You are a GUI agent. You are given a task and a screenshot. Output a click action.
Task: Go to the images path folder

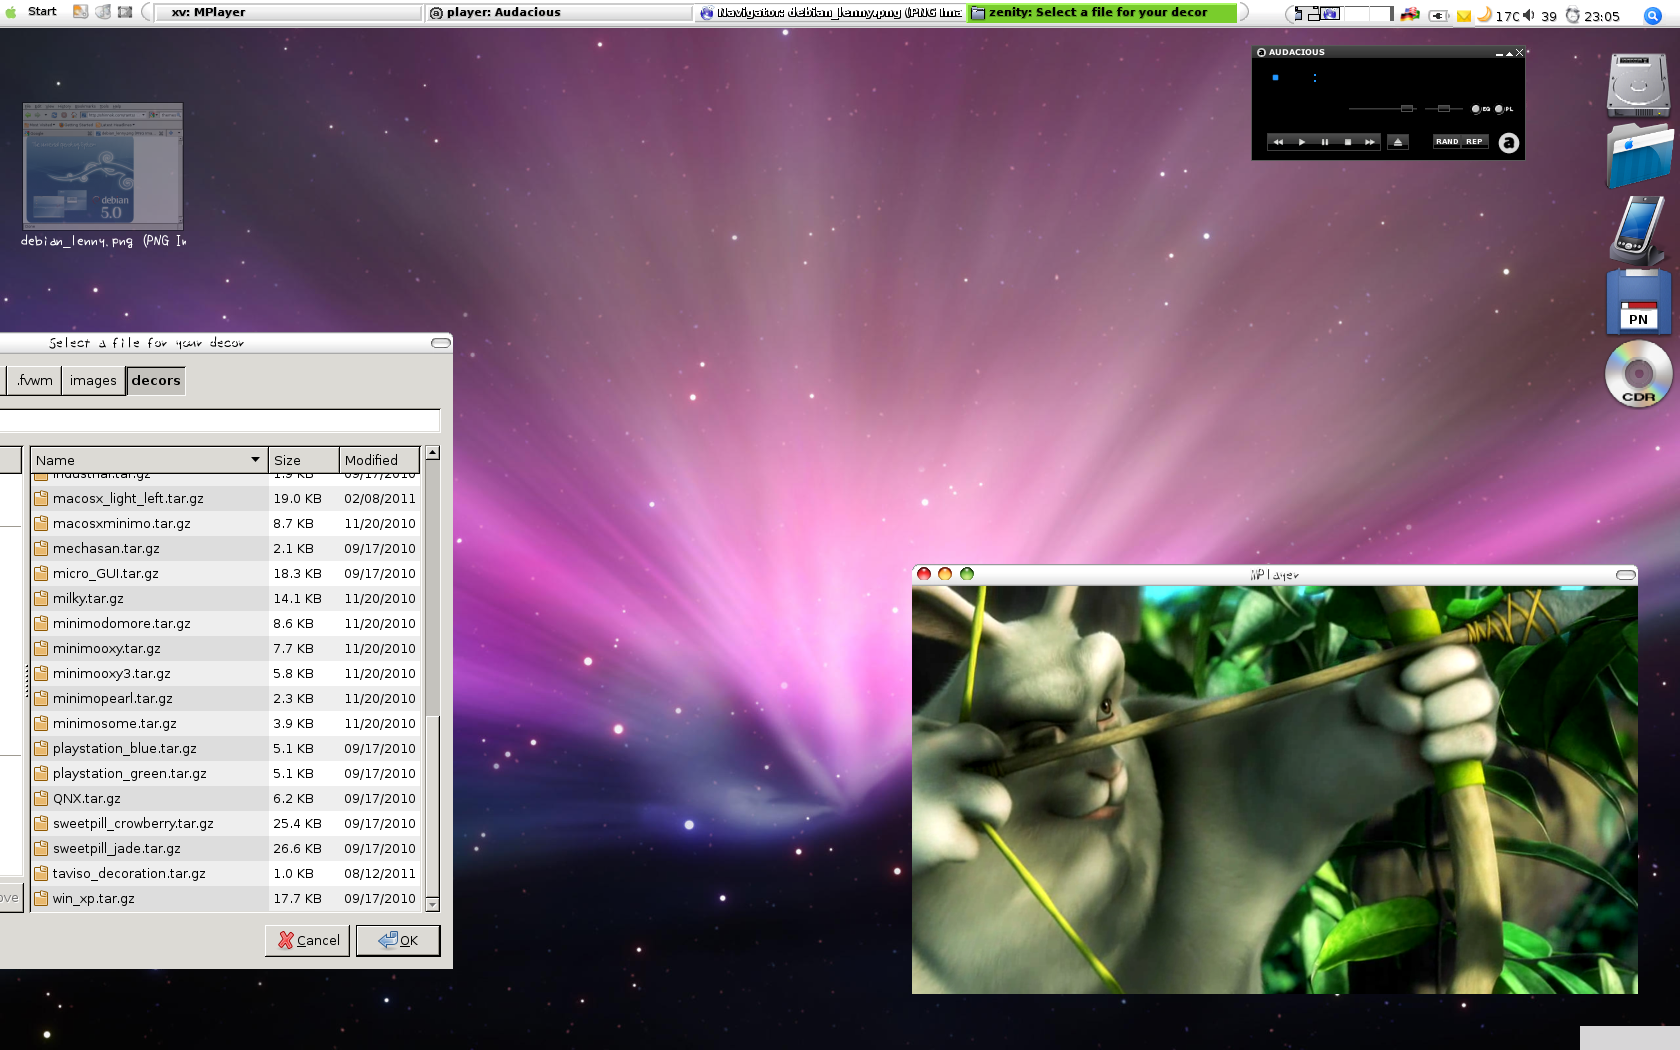pyautogui.click(x=93, y=380)
